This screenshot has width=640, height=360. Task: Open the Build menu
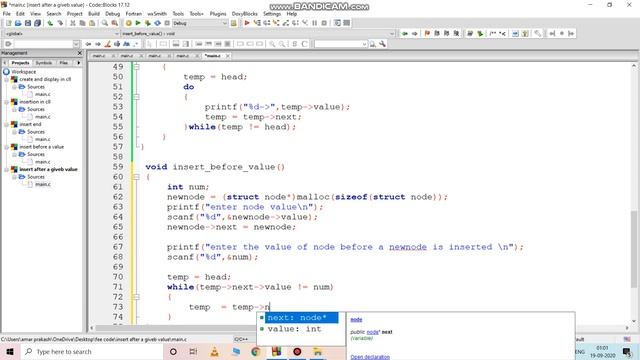point(94,13)
